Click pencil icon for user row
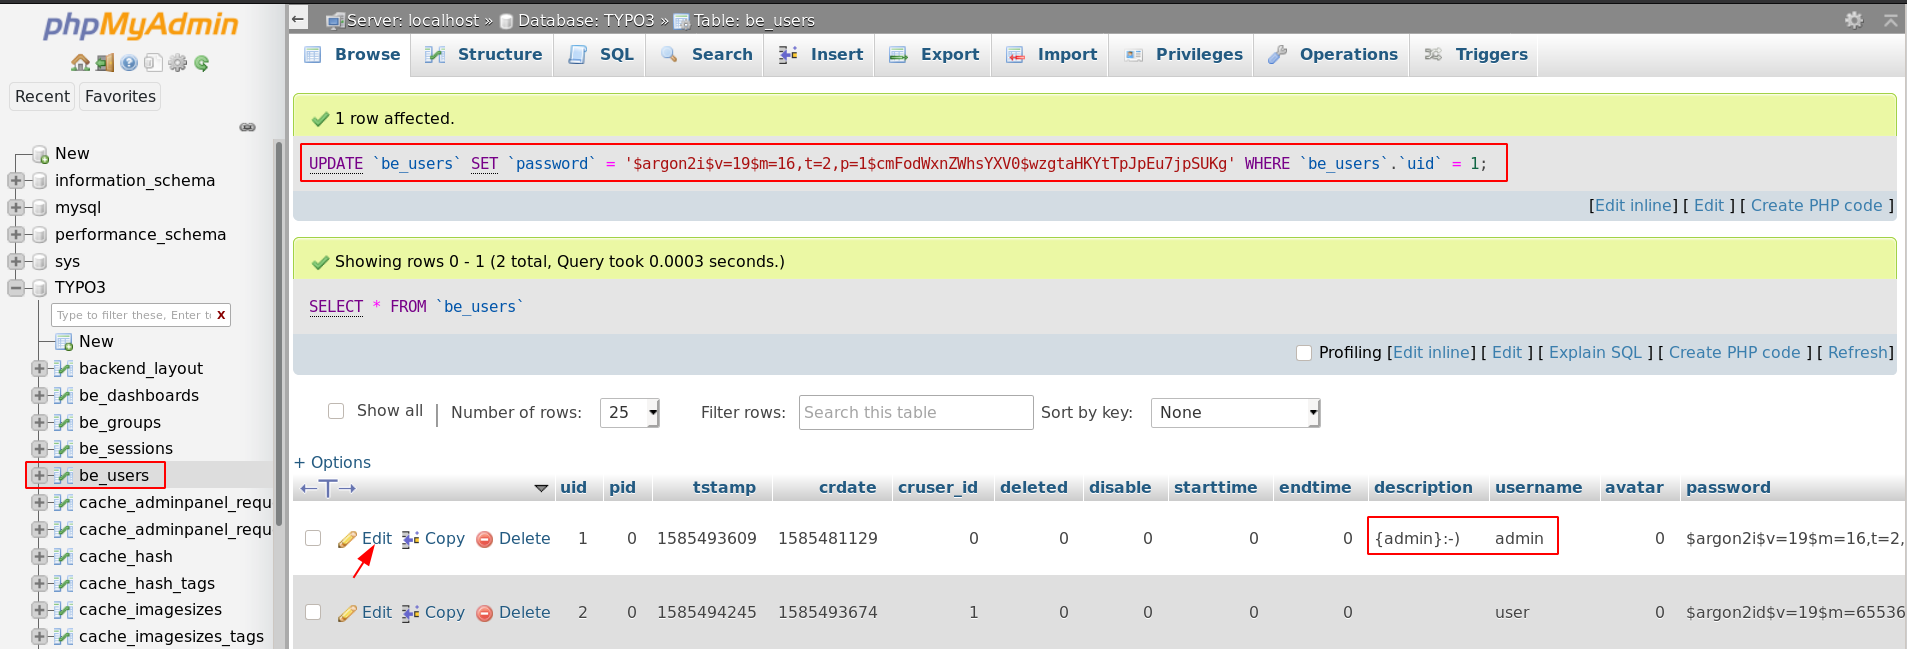 point(347,613)
